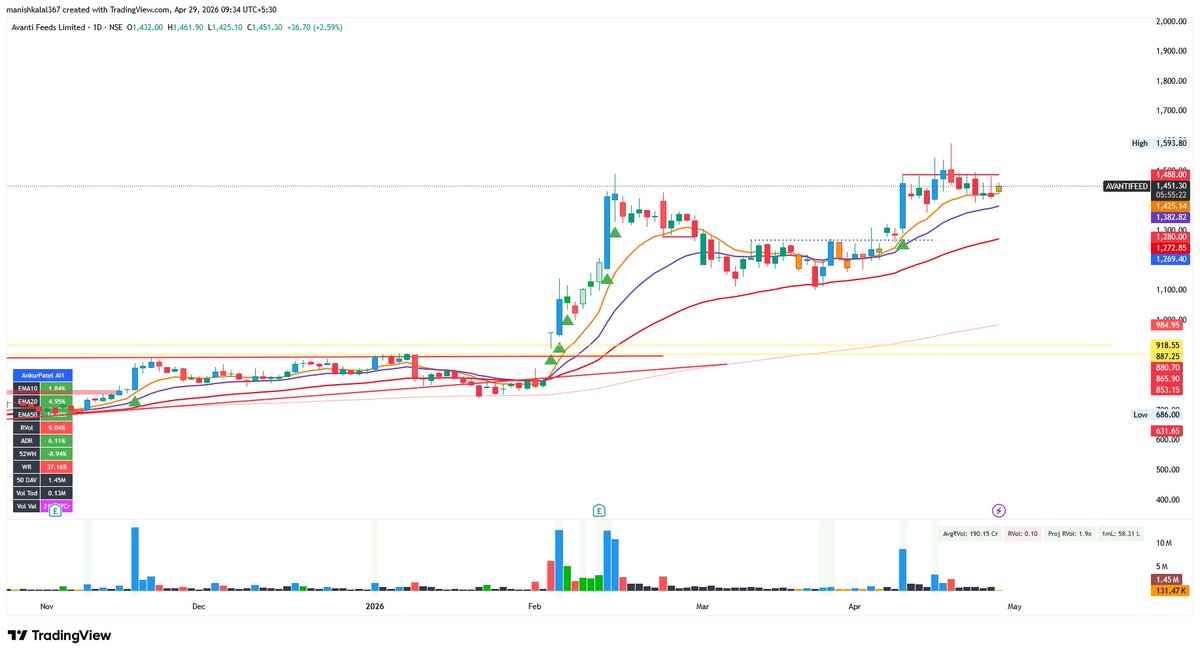Click the 'AvgRVol: 190.15 Cr' stat box
1200x655 pixels.
tap(970, 535)
